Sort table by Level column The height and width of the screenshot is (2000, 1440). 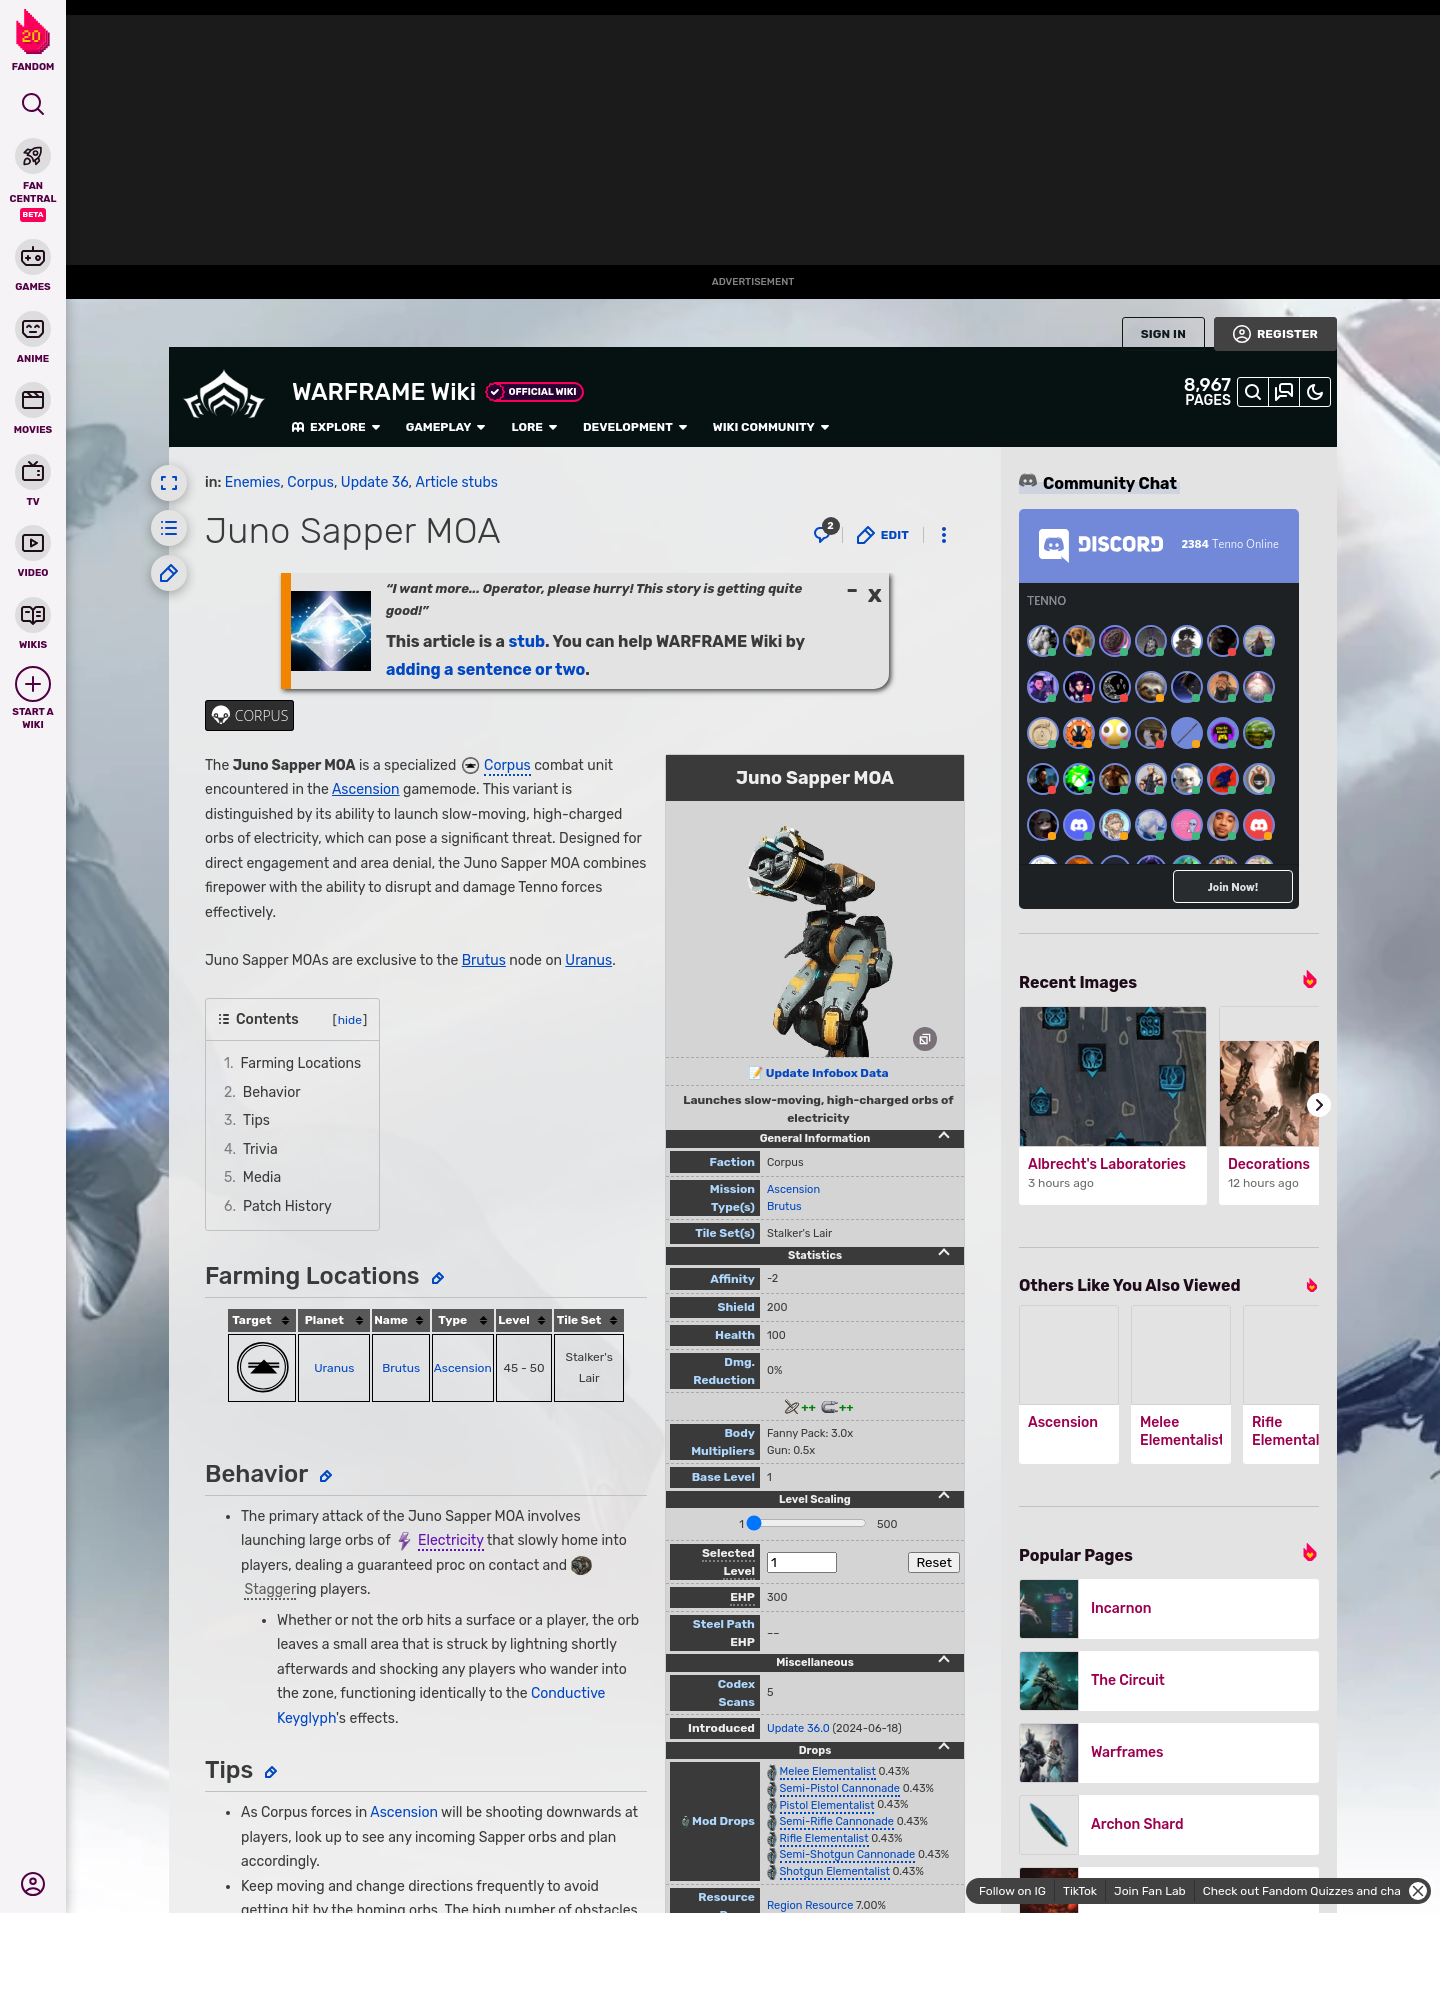point(523,1320)
